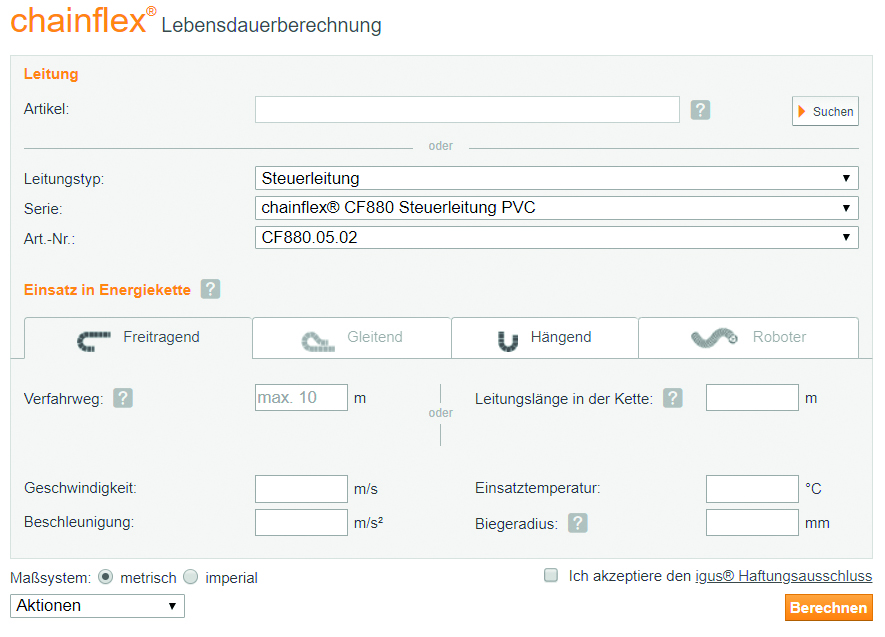Expand the Aktionen dropdown menu

coord(97,605)
